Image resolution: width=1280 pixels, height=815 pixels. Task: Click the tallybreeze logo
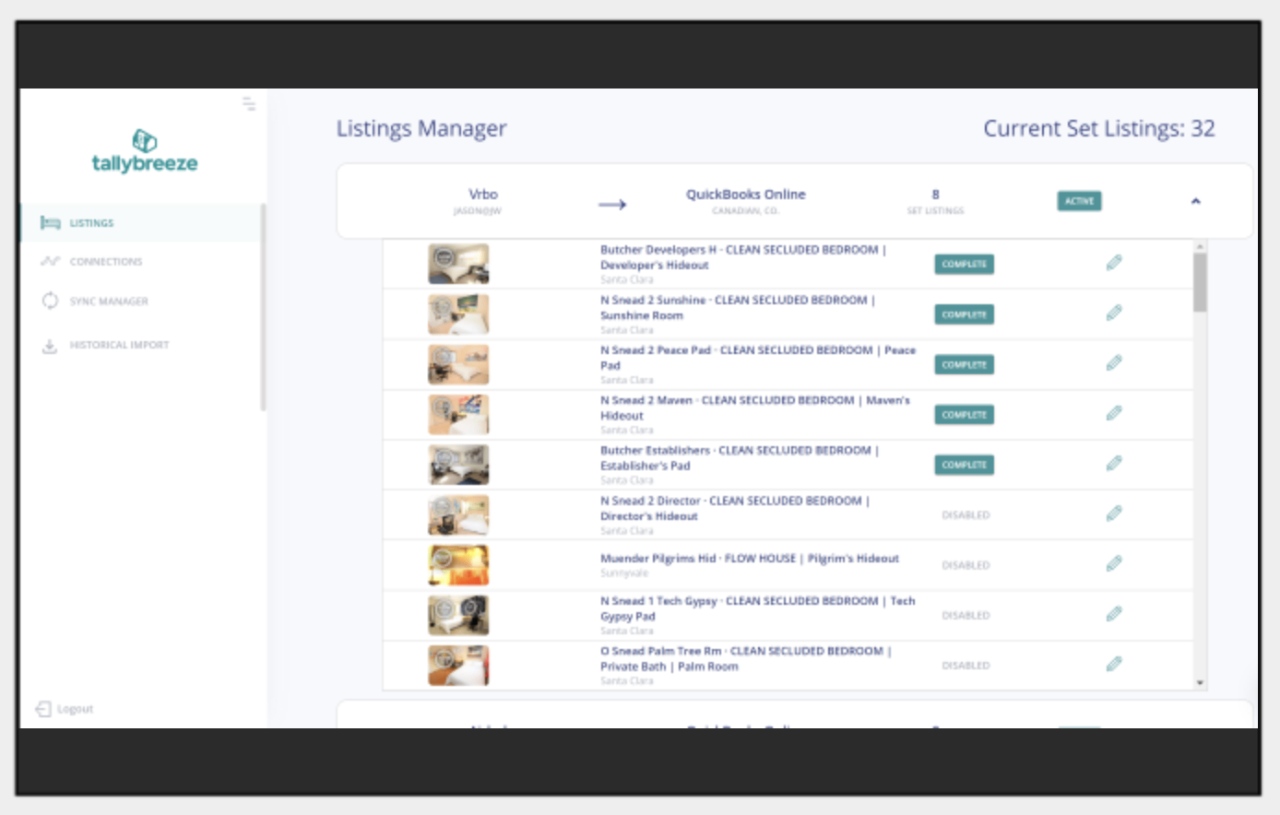point(144,150)
